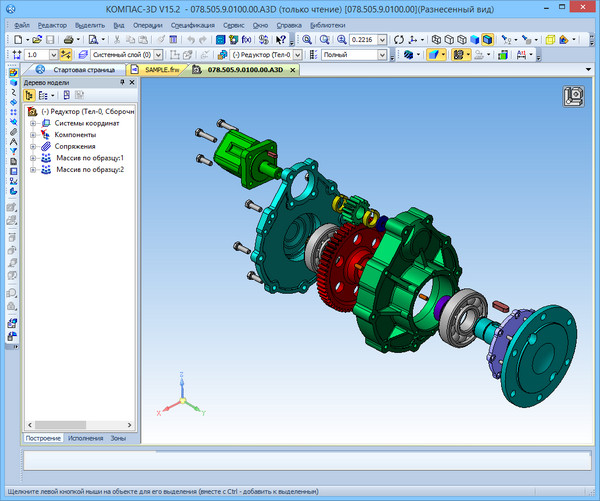The image size is (600, 501).
Task: Select the Зоны bottom tab
Action: (x=118, y=438)
